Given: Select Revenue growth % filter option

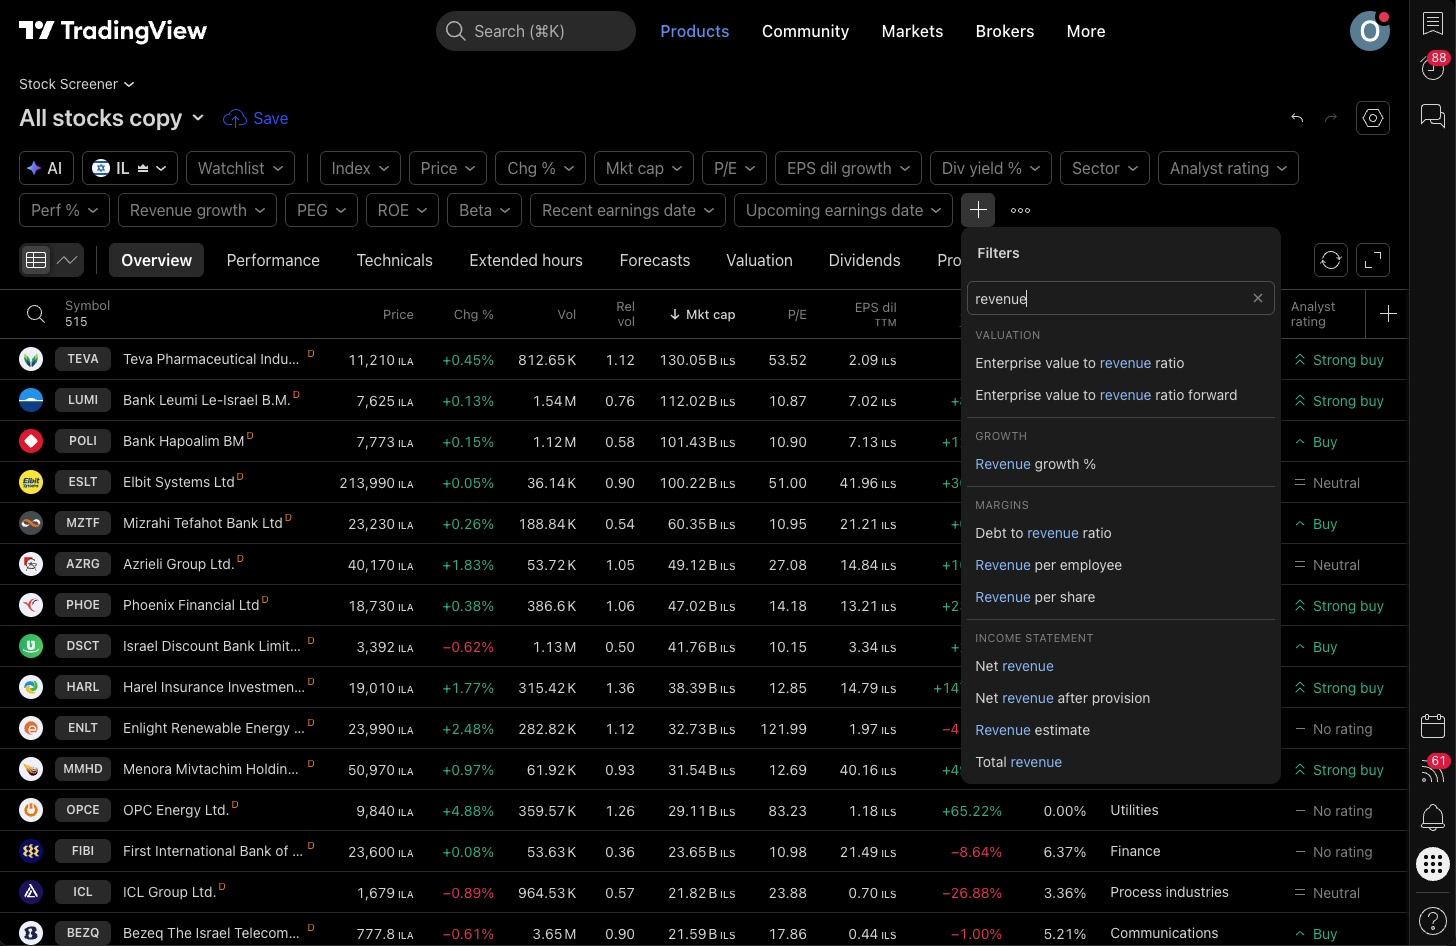Looking at the screenshot, I should (1121, 464).
